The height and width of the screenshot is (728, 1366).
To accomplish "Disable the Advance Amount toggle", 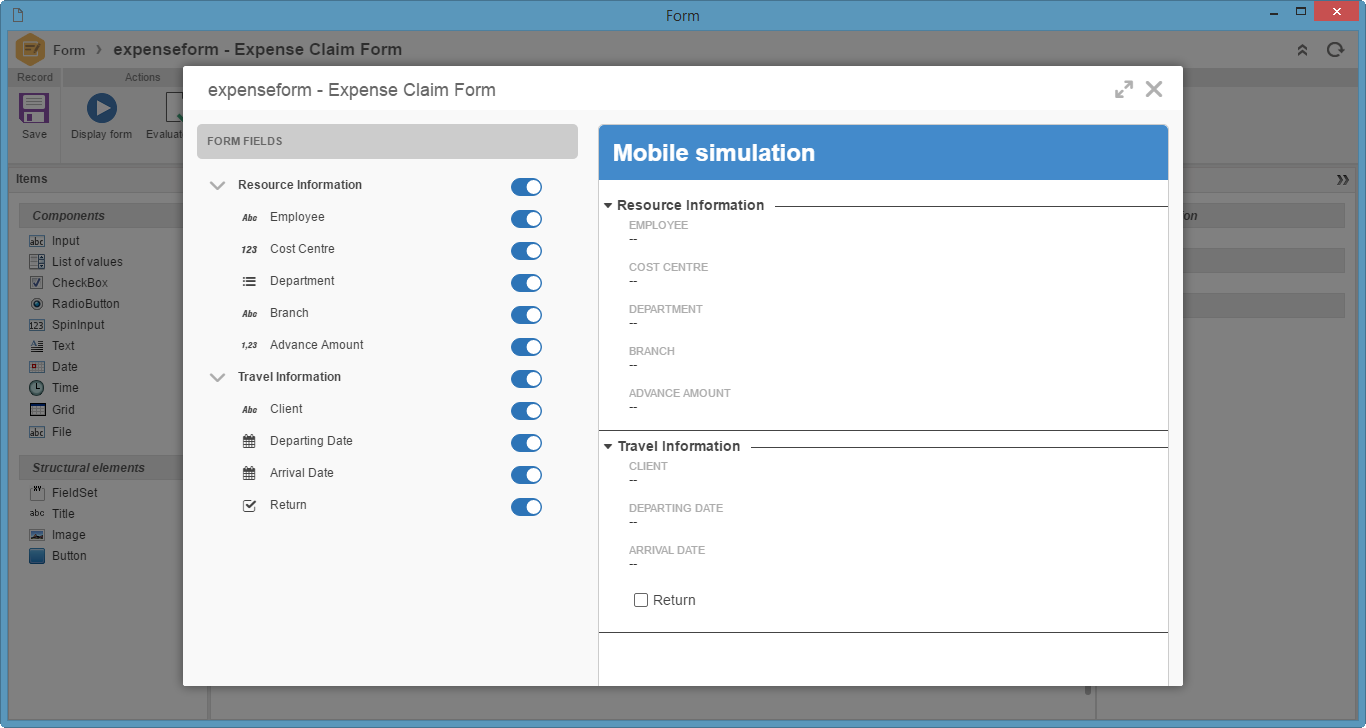I will coord(526,347).
